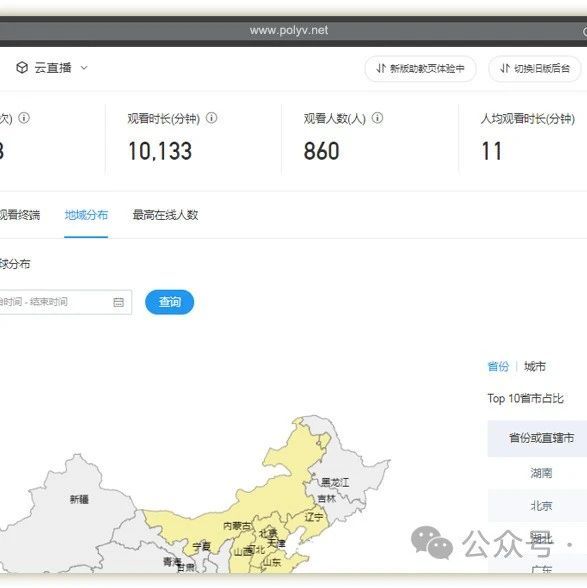Click the blue 查询 button
Screen dimensions: 587x588
pos(170,302)
